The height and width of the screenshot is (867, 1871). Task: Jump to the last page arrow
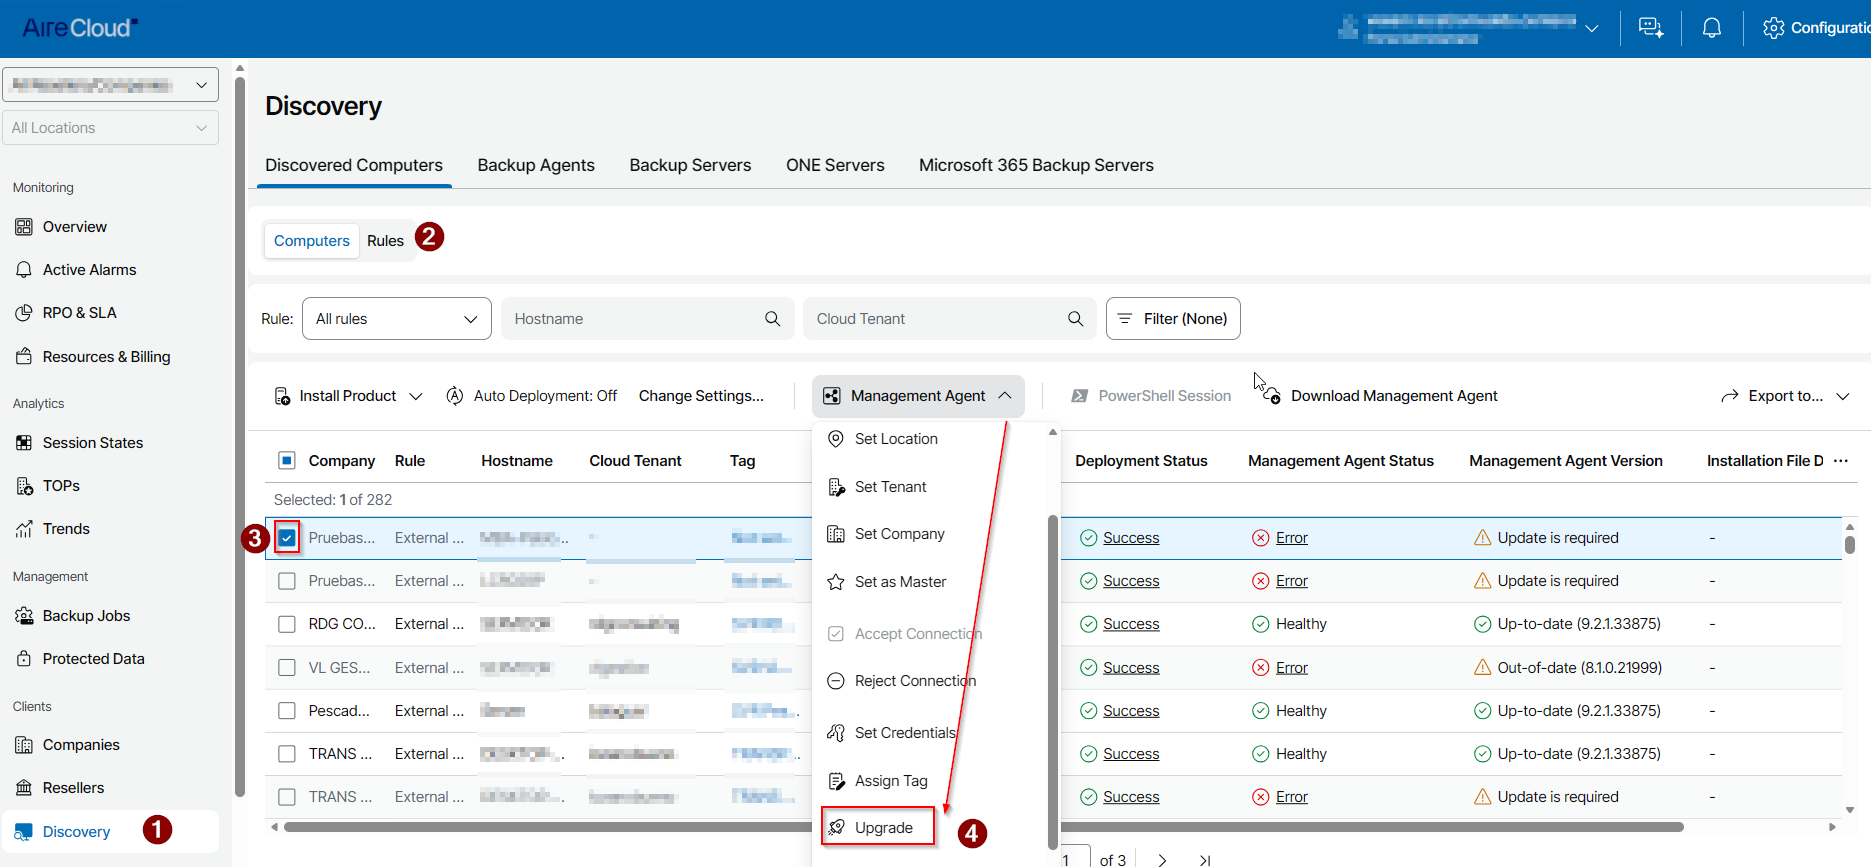click(x=1205, y=860)
